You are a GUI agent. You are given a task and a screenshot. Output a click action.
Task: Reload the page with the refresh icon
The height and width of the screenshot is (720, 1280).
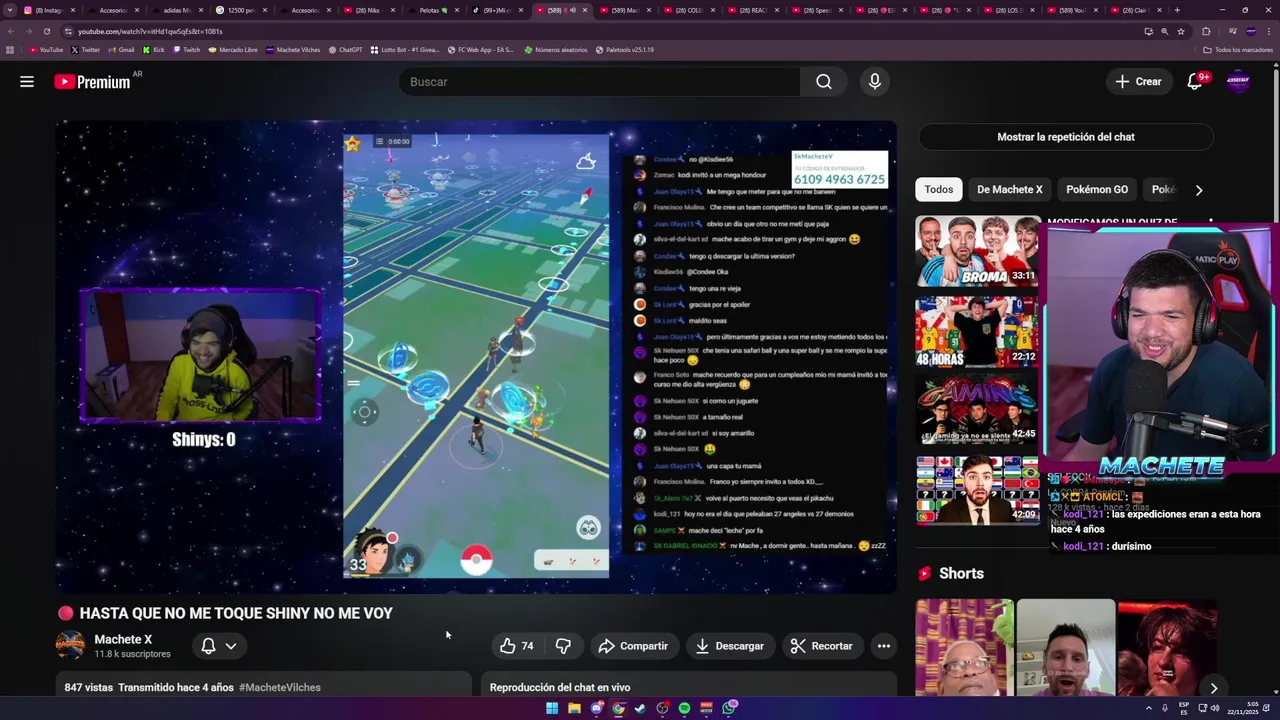pos(46,31)
